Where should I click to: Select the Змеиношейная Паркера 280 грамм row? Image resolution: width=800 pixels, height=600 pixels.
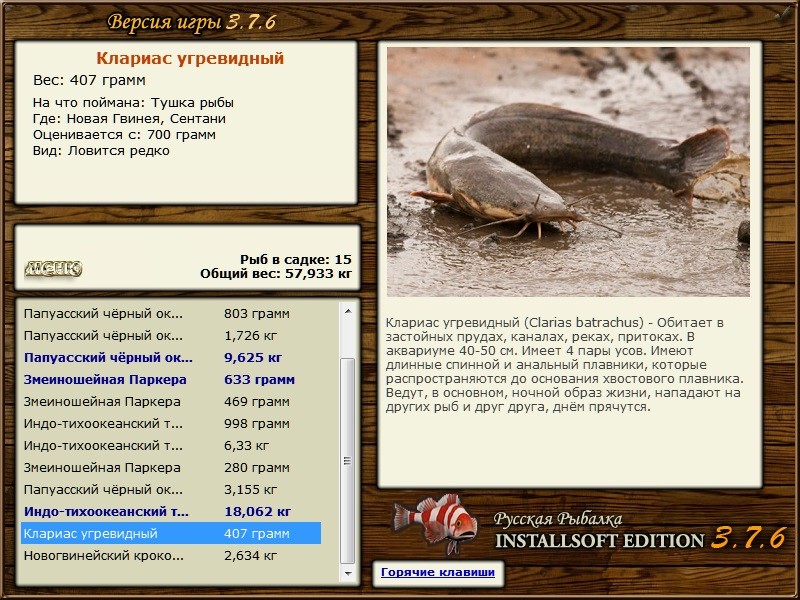pos(171,467)
